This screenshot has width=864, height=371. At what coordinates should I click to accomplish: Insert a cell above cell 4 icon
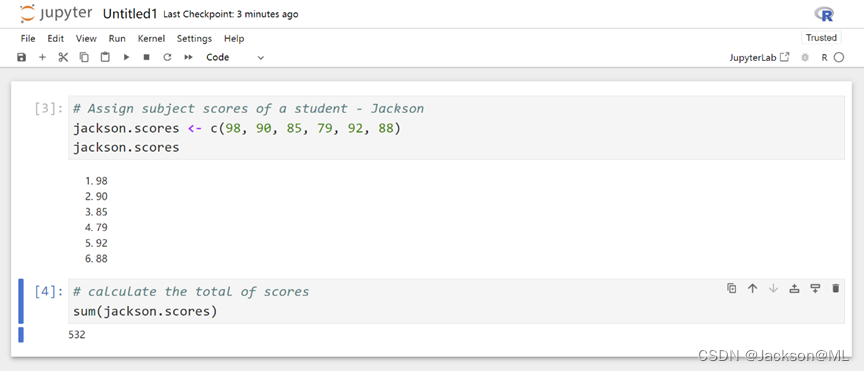[794, 288]
